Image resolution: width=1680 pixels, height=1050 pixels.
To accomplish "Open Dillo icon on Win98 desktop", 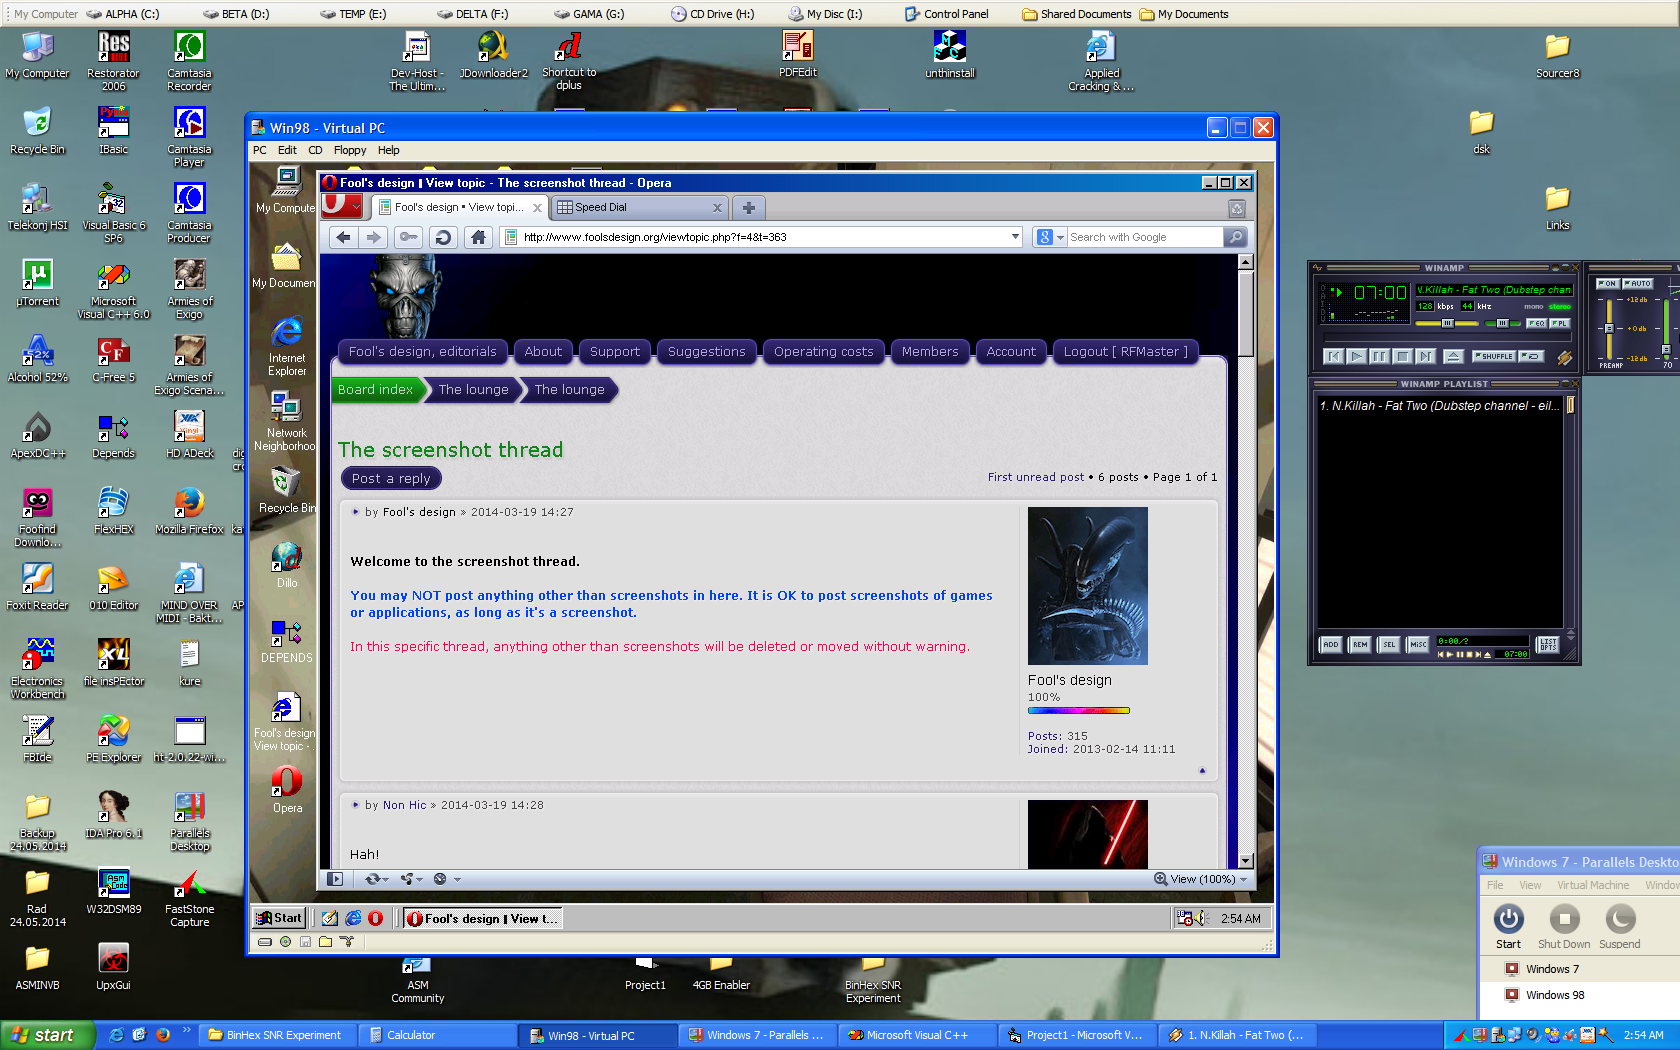I will (287, 564).
